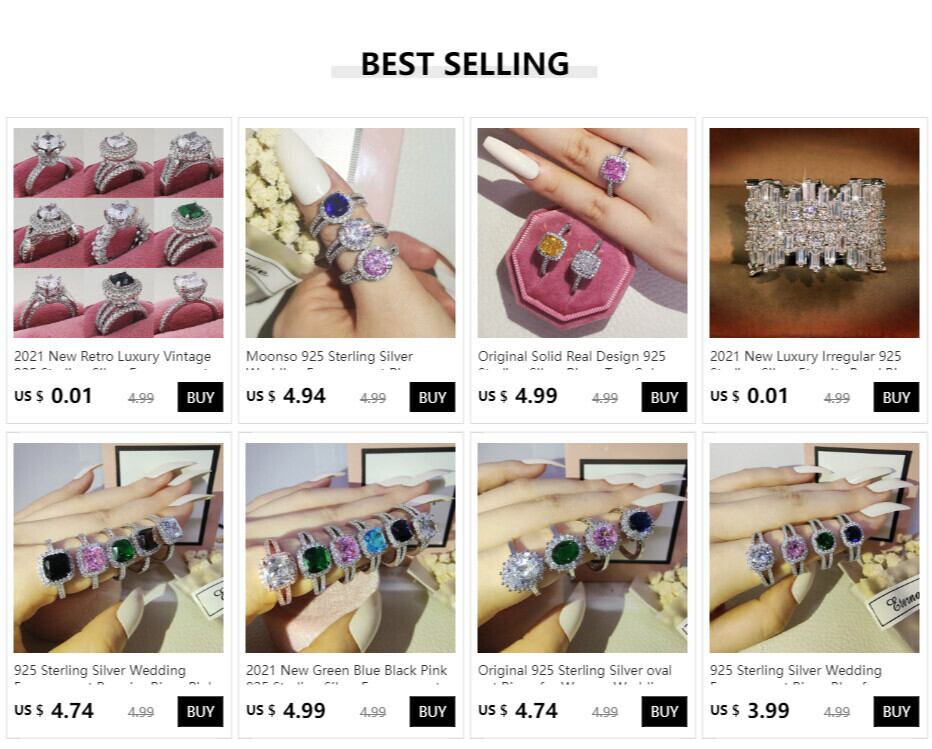This screenshot has width=932, height=749.
Task: Buy the Original Solid Real Design ring
Action: click(664, 397)
